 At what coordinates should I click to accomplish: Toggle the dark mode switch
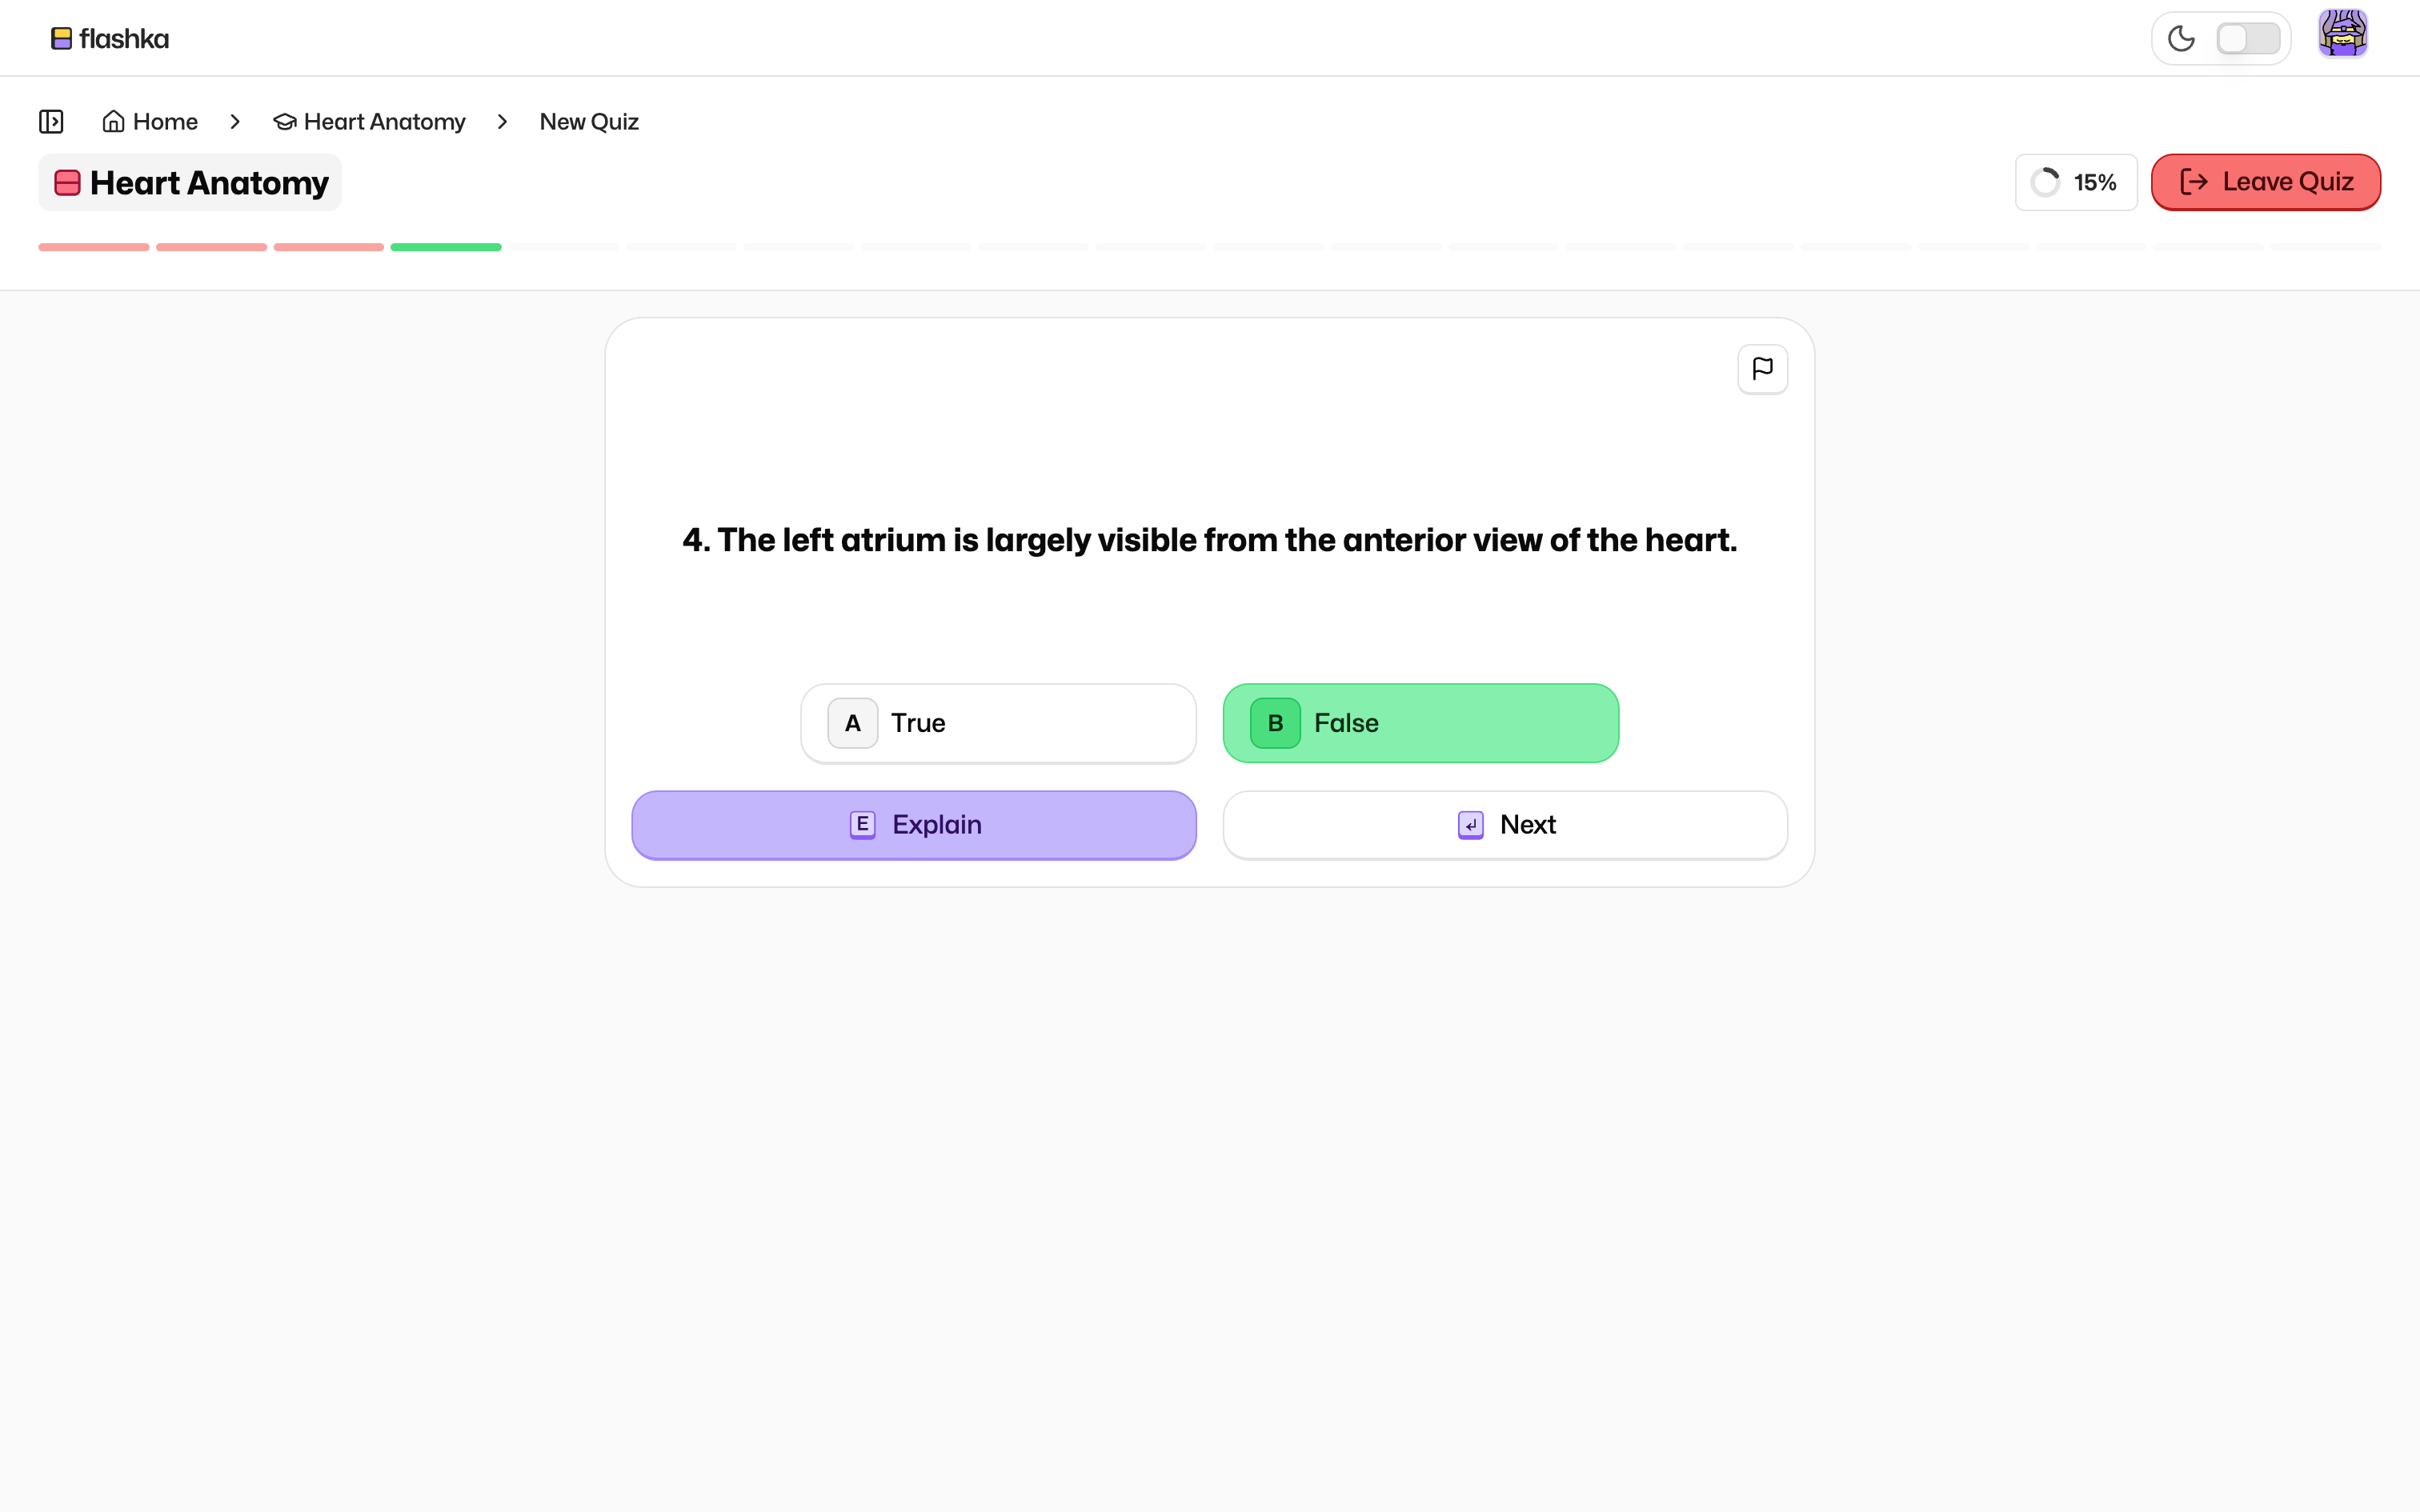[2248, 39]
